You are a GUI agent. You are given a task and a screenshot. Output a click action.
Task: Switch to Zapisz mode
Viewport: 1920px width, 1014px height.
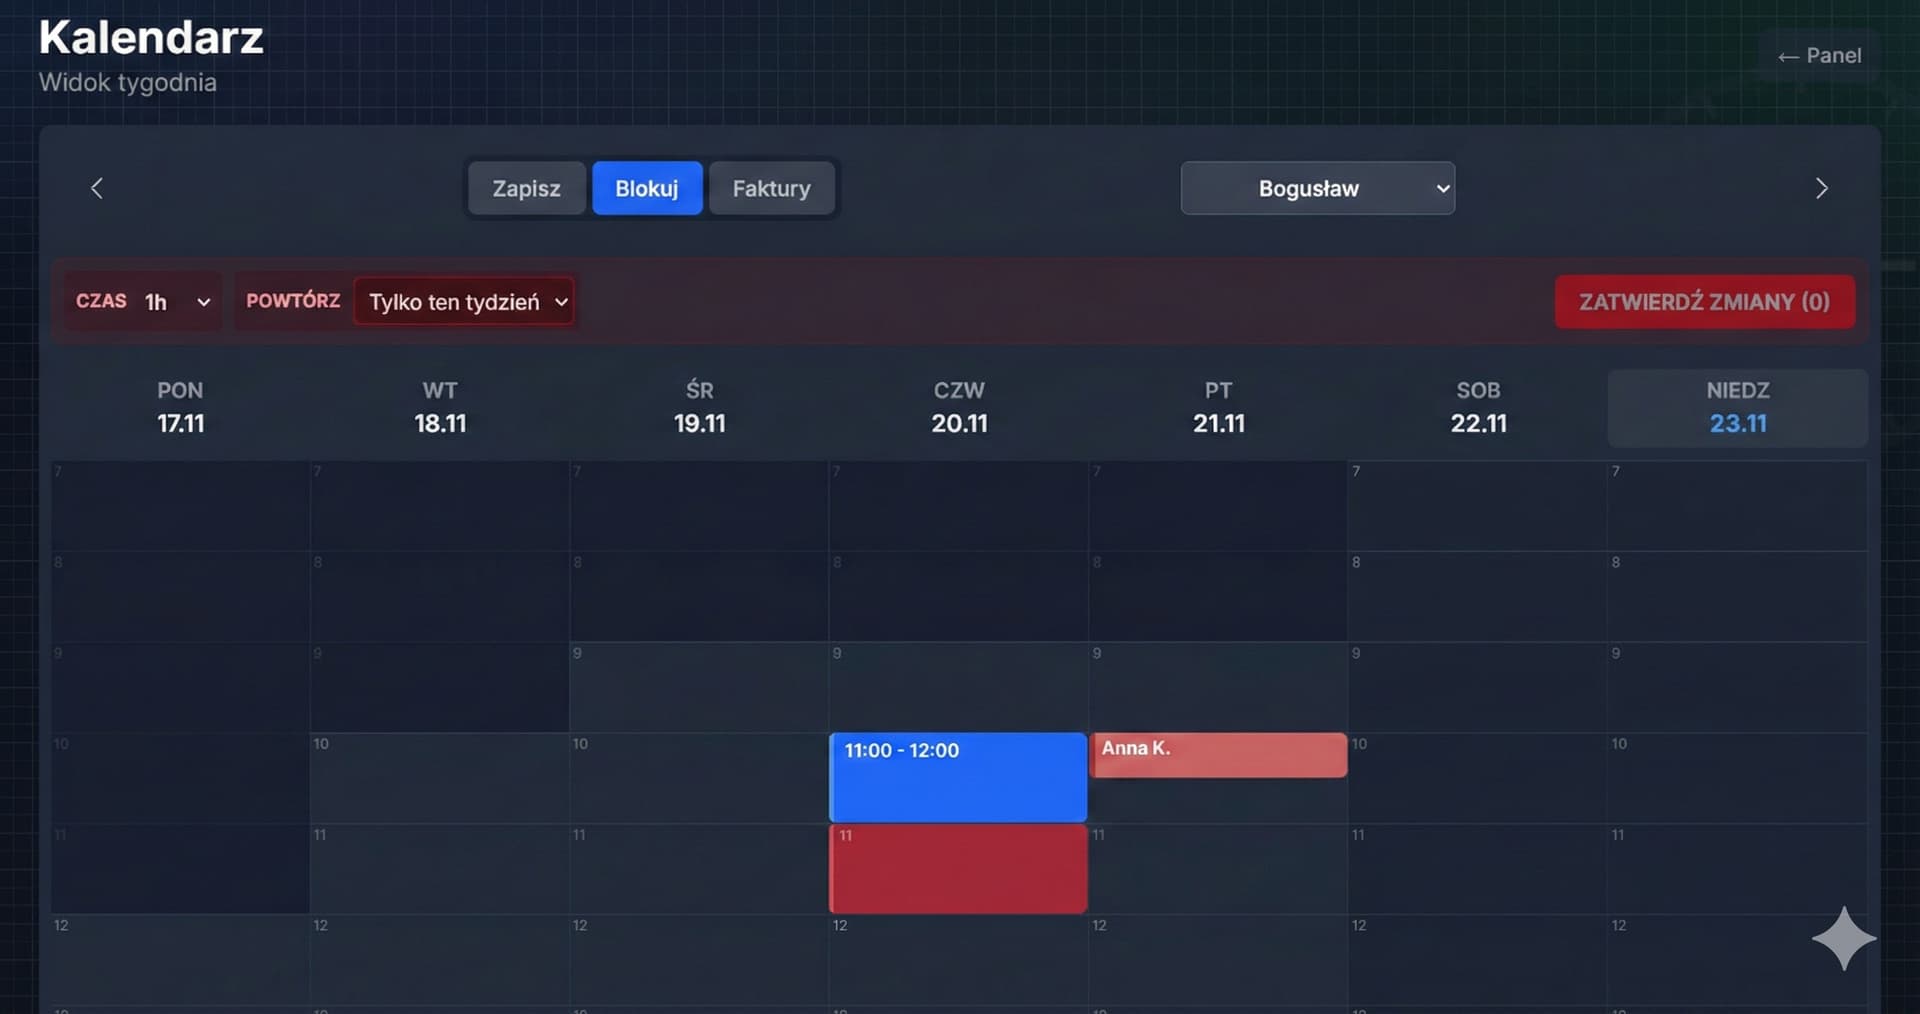[527, 188]
